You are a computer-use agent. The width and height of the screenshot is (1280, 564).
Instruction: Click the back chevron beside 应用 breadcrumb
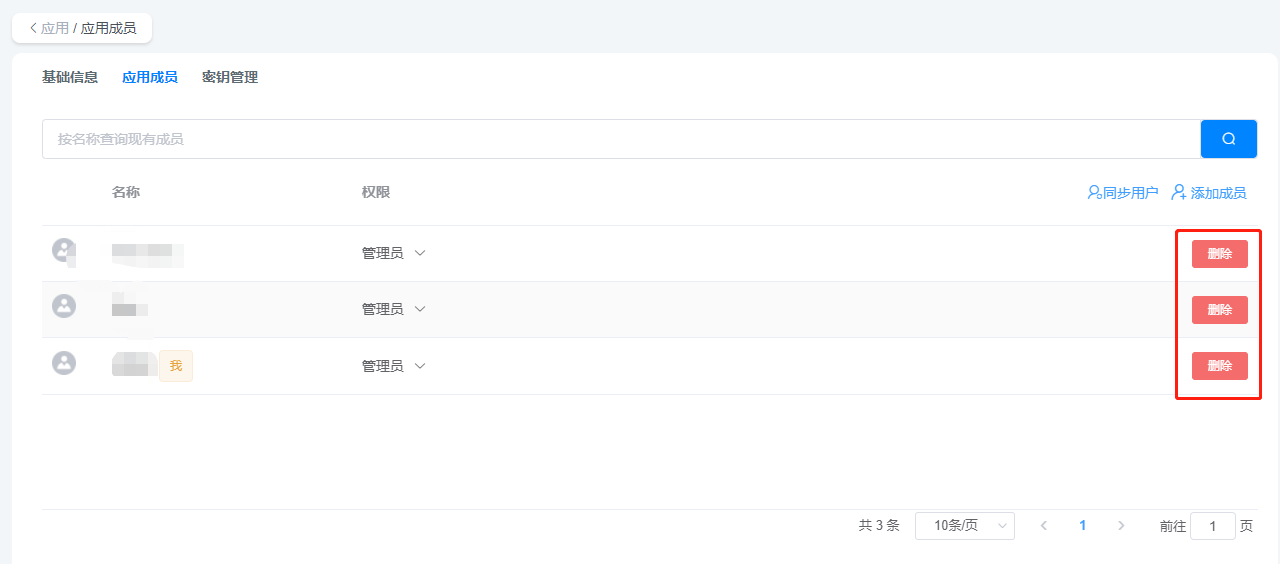[x=33, y=28]
